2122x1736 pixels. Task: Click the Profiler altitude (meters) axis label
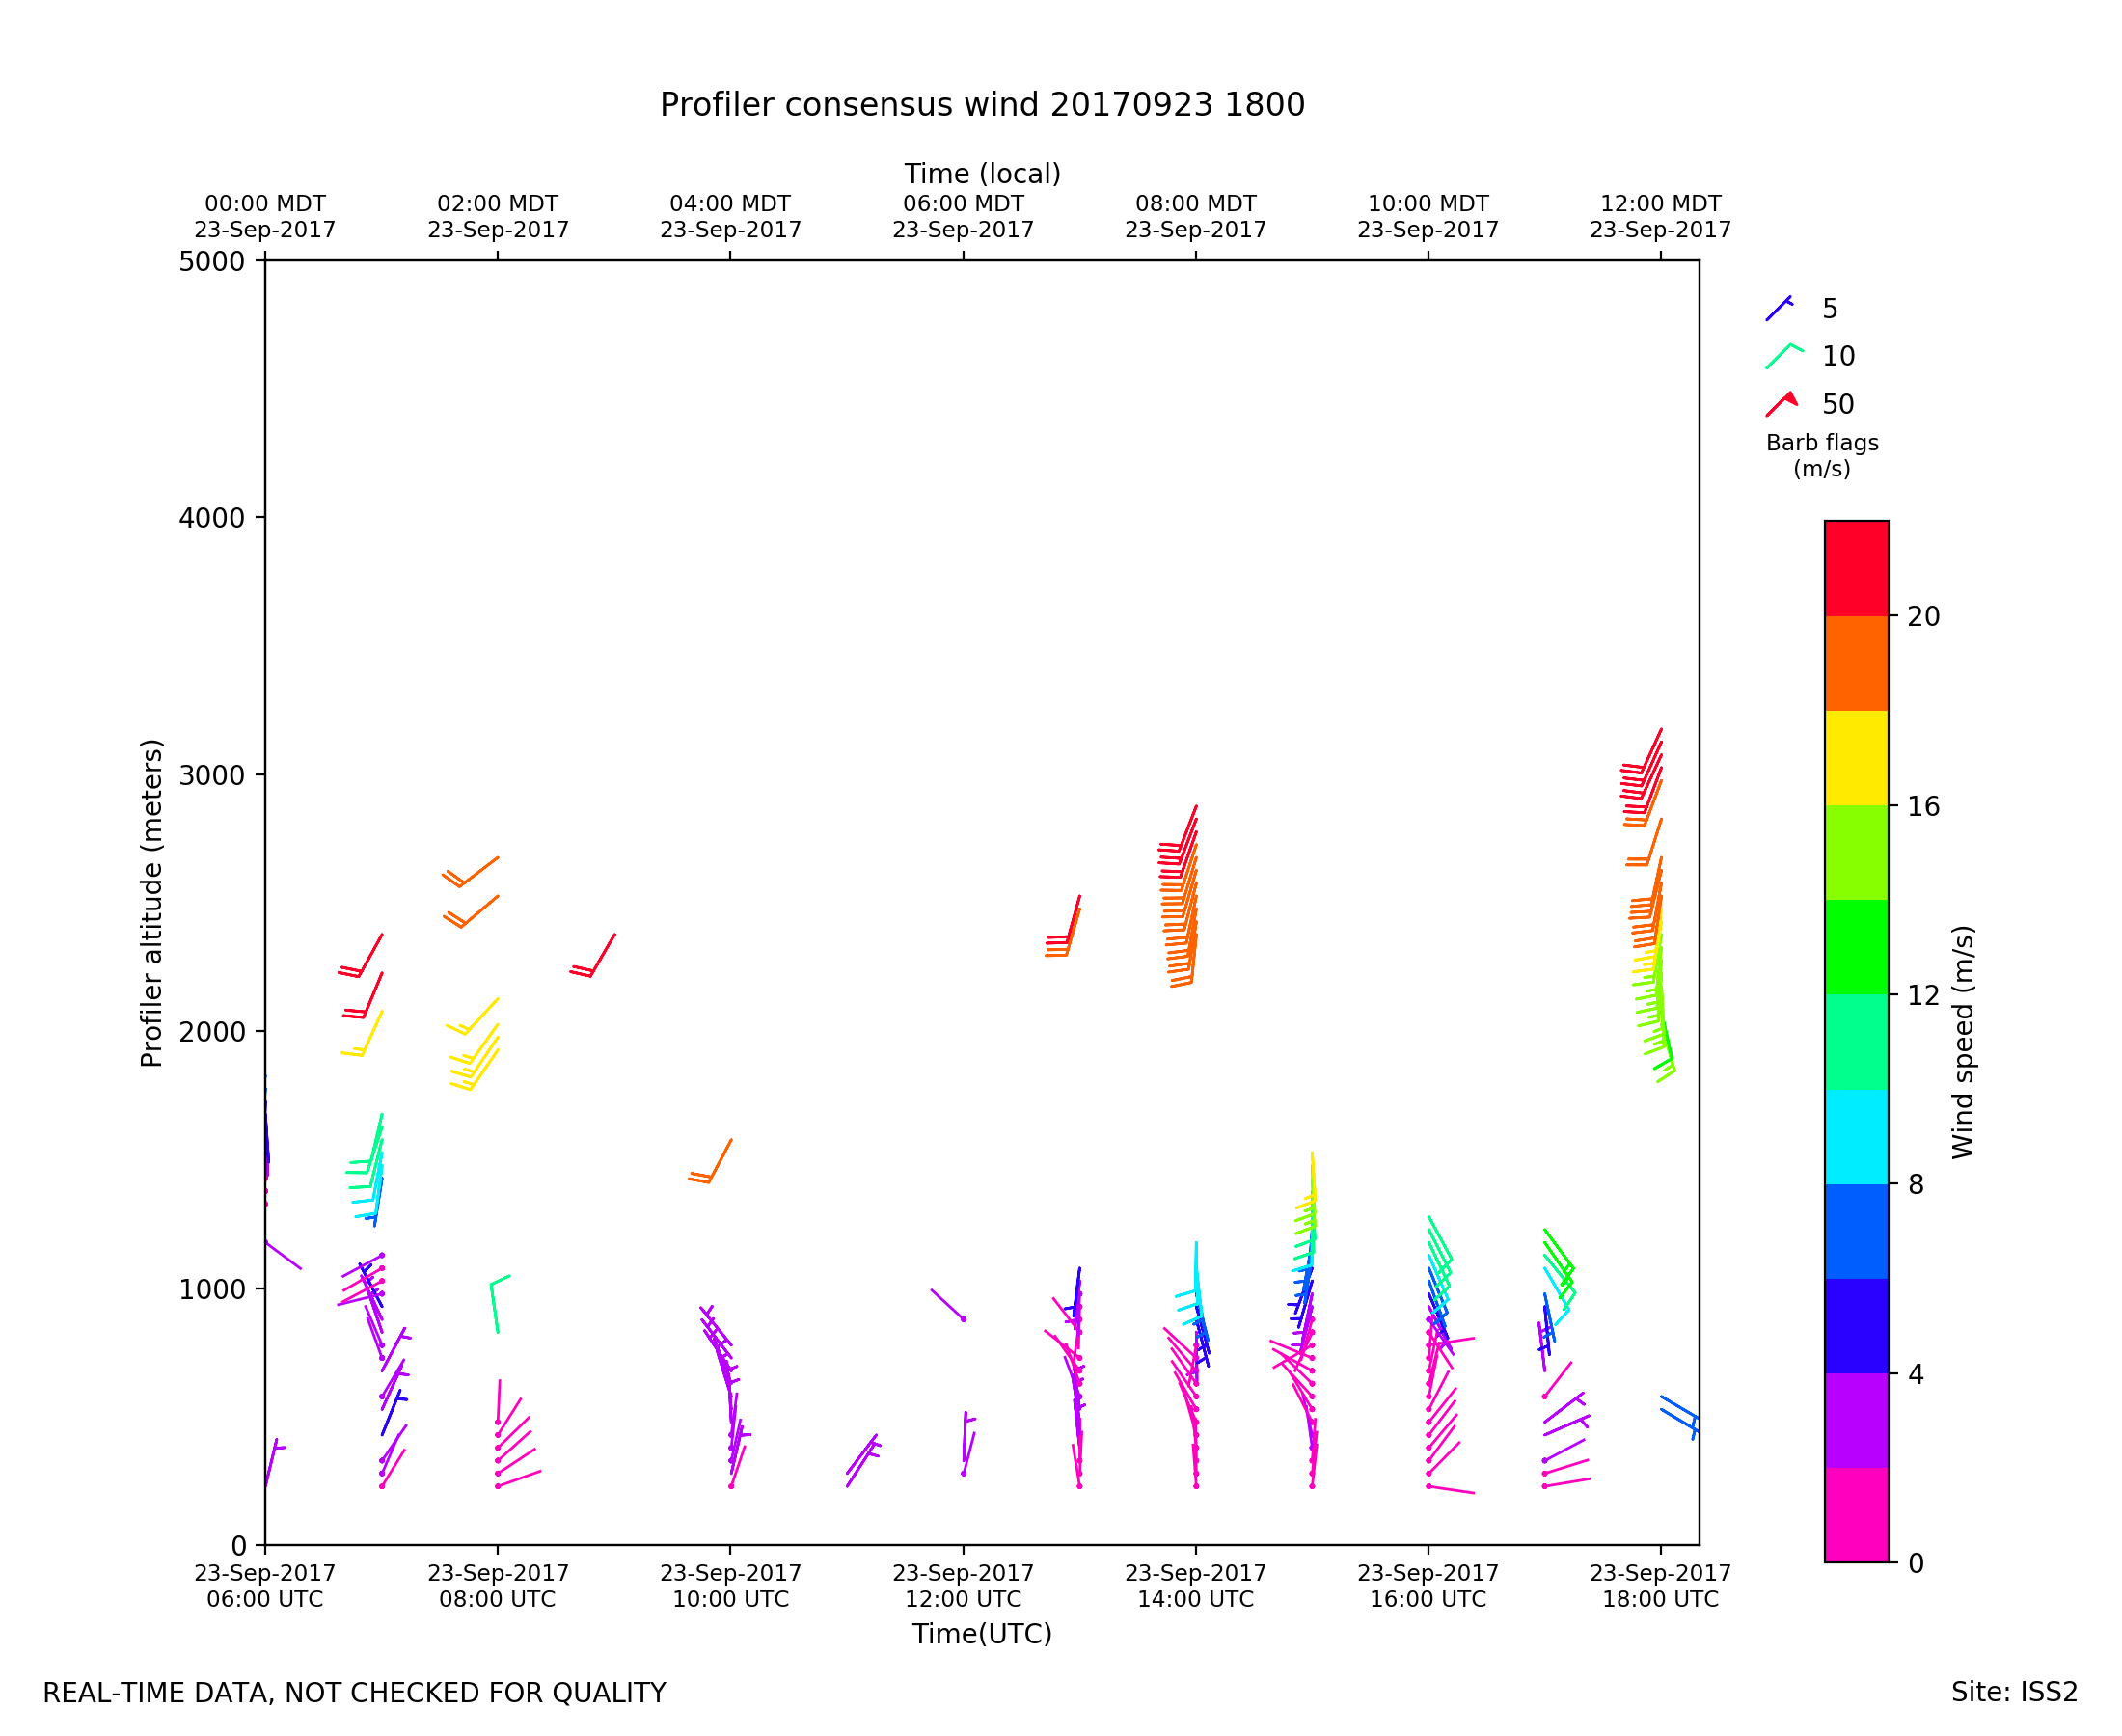coord(151,903)
